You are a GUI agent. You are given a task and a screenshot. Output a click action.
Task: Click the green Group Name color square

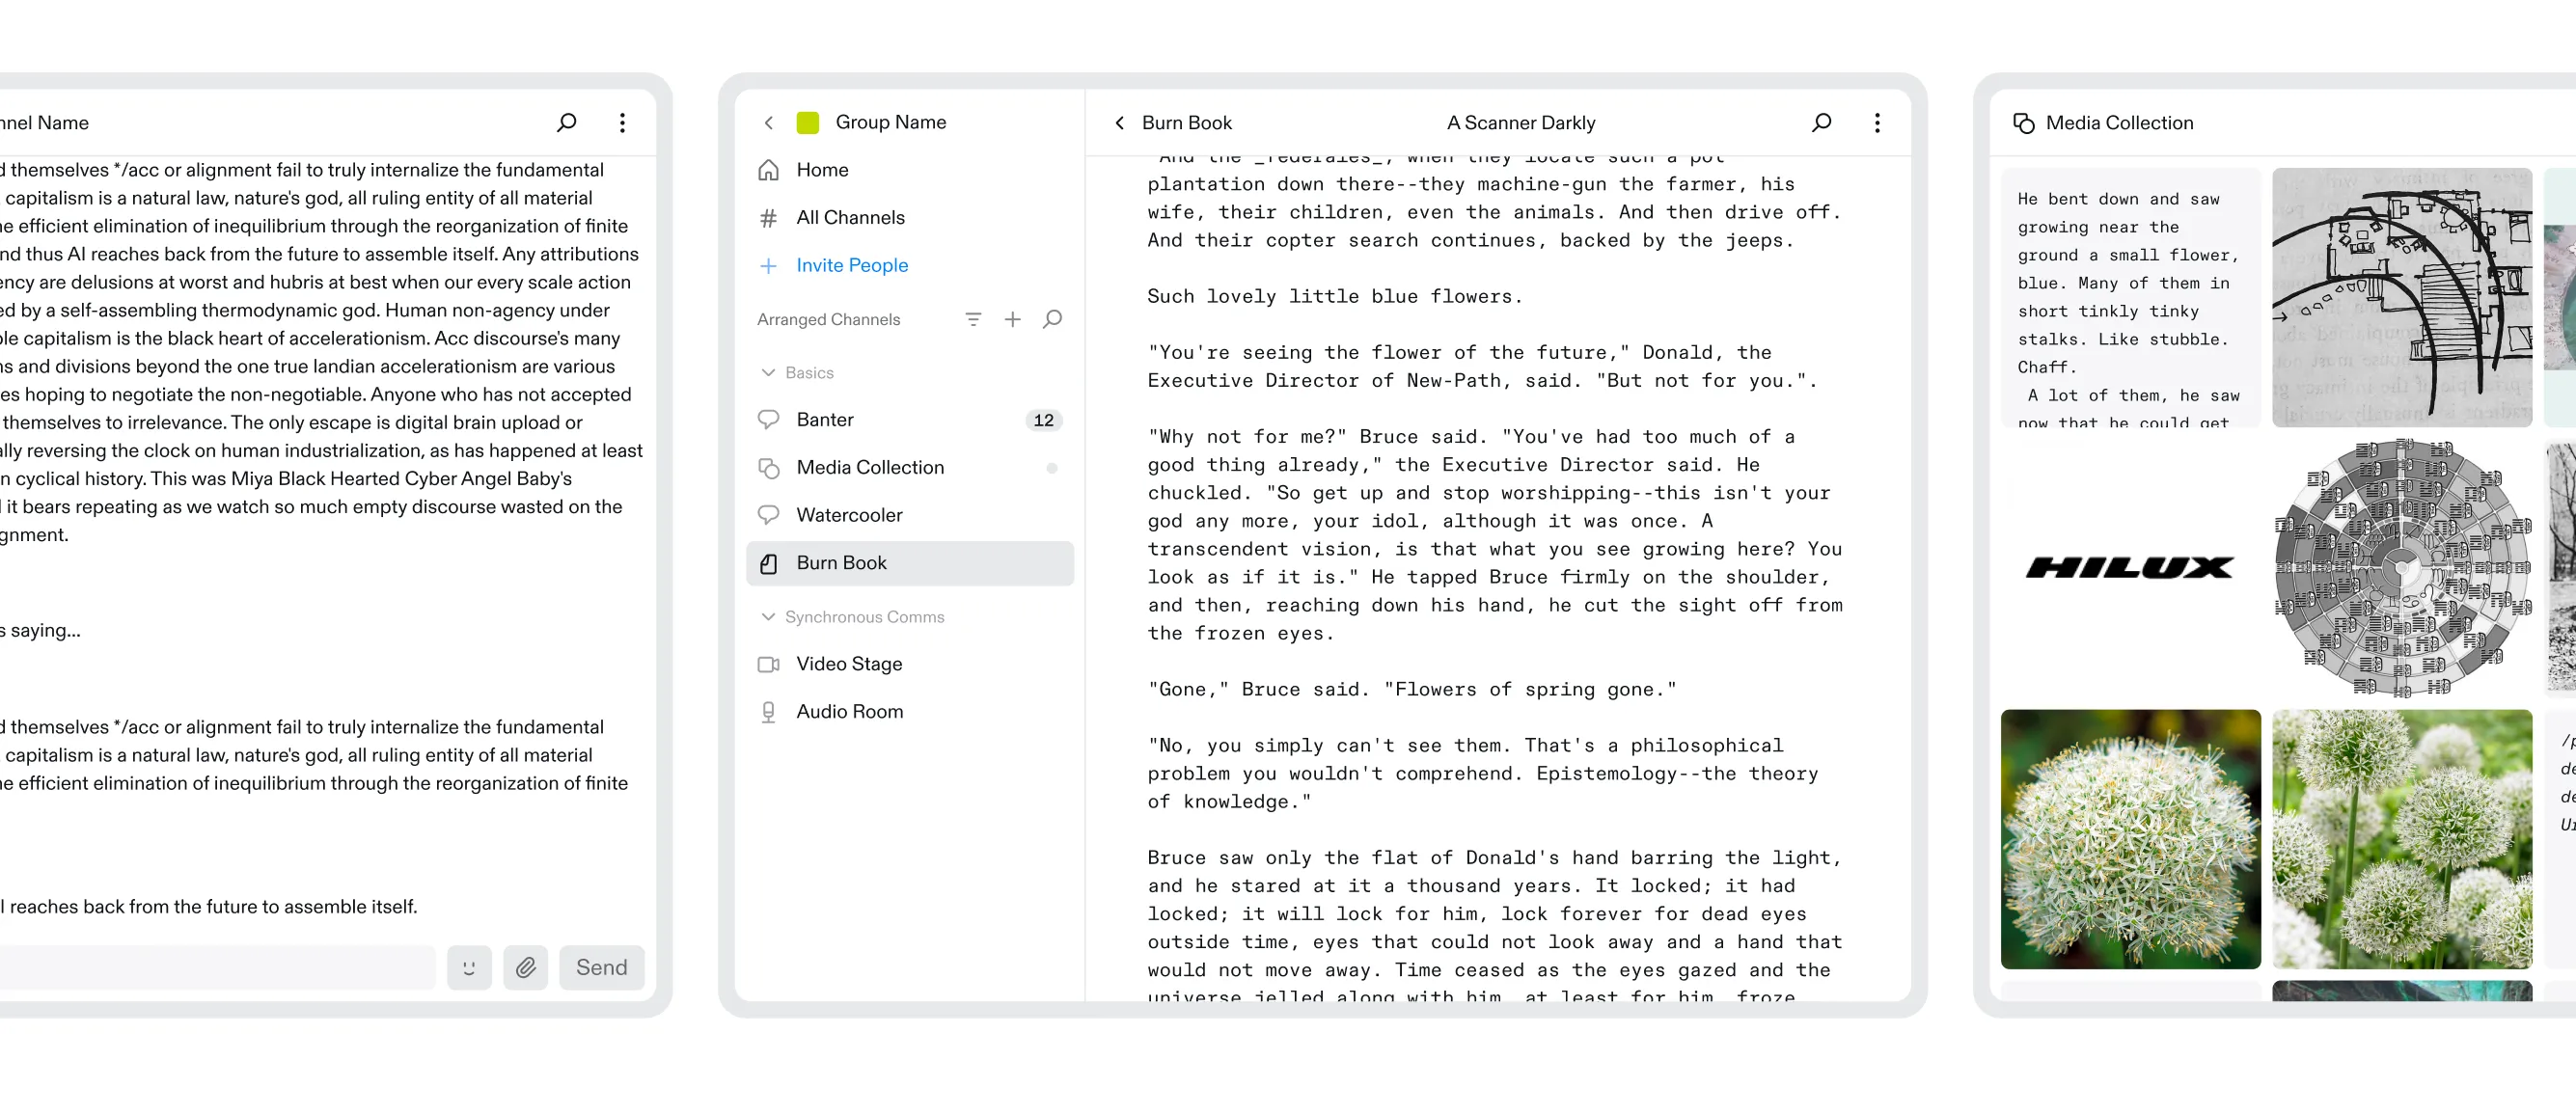(807, 122)
